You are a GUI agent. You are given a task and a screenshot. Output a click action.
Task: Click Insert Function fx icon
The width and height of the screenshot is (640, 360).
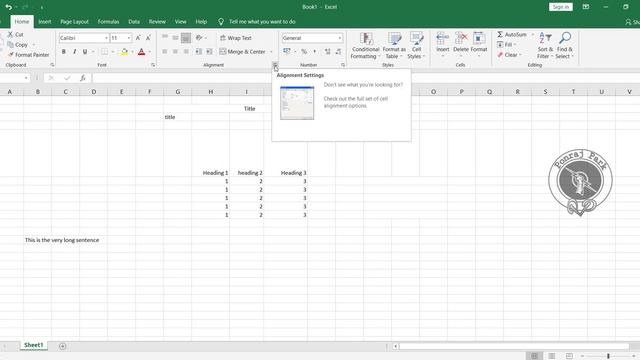[83, 78]
